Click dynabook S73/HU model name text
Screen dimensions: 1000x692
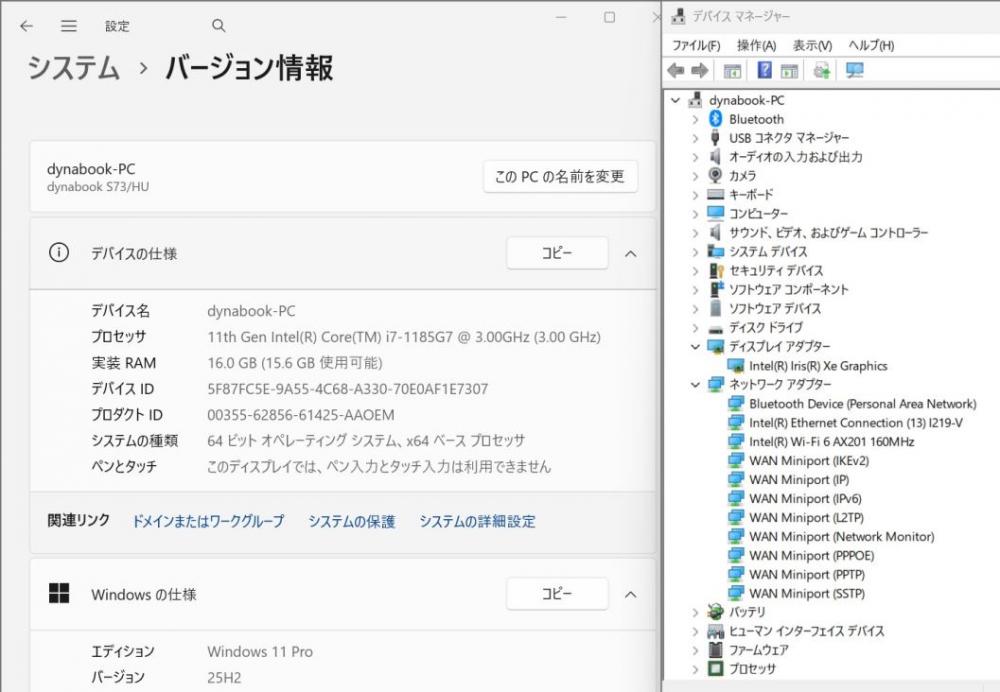(98, 187)
